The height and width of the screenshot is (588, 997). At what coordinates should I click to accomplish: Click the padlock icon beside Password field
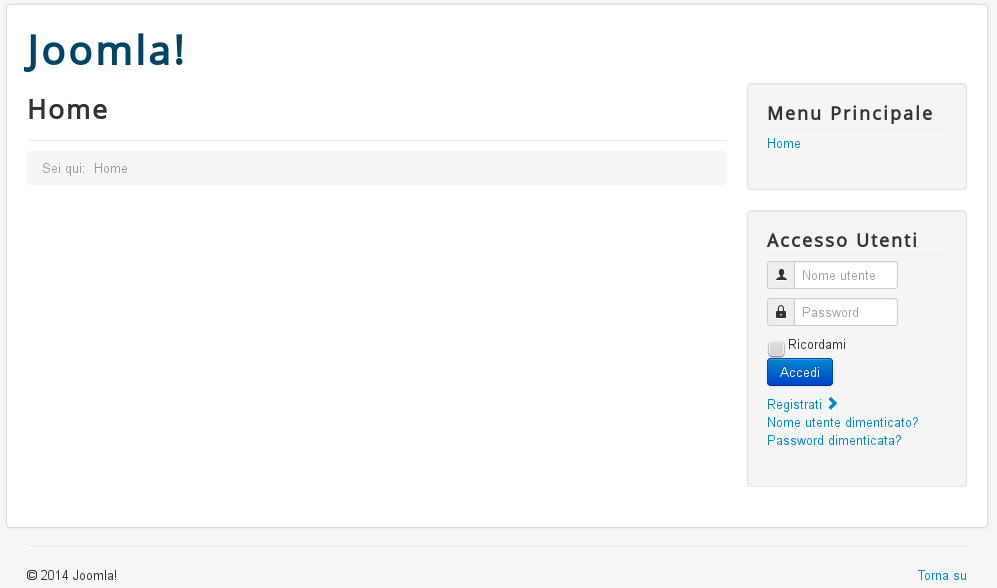781,311
